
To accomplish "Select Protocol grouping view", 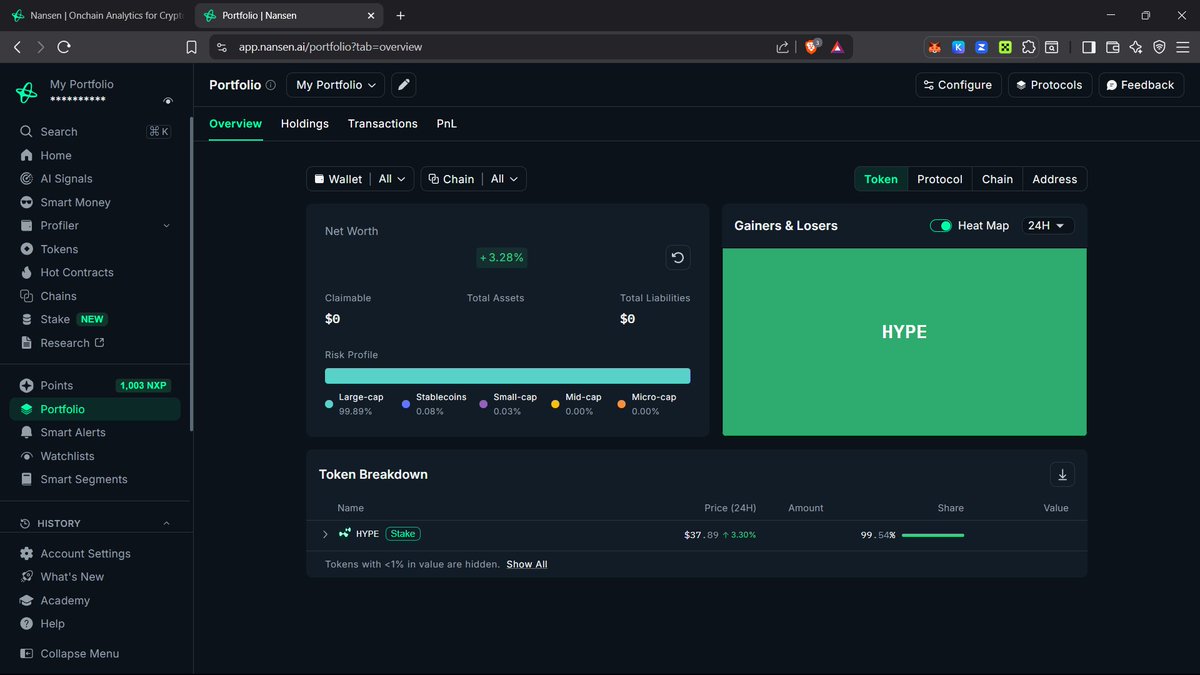I will (940, 179).
